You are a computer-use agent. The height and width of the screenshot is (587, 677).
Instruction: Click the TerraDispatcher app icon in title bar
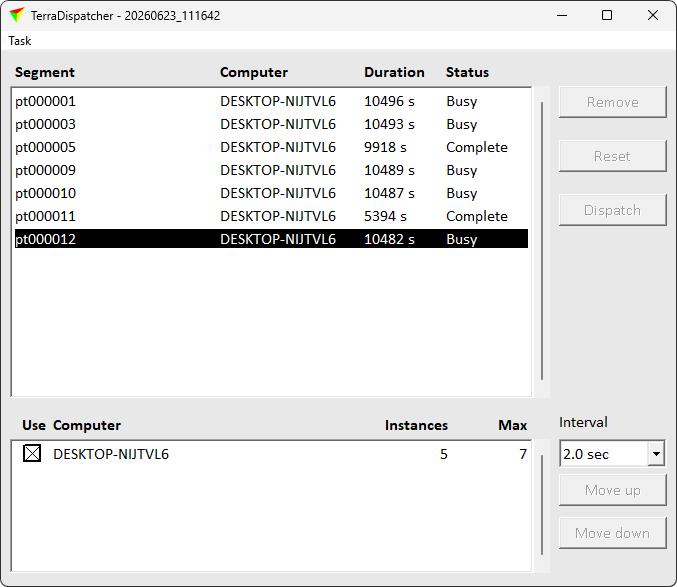pyautogui.click(x=16, y=15)
